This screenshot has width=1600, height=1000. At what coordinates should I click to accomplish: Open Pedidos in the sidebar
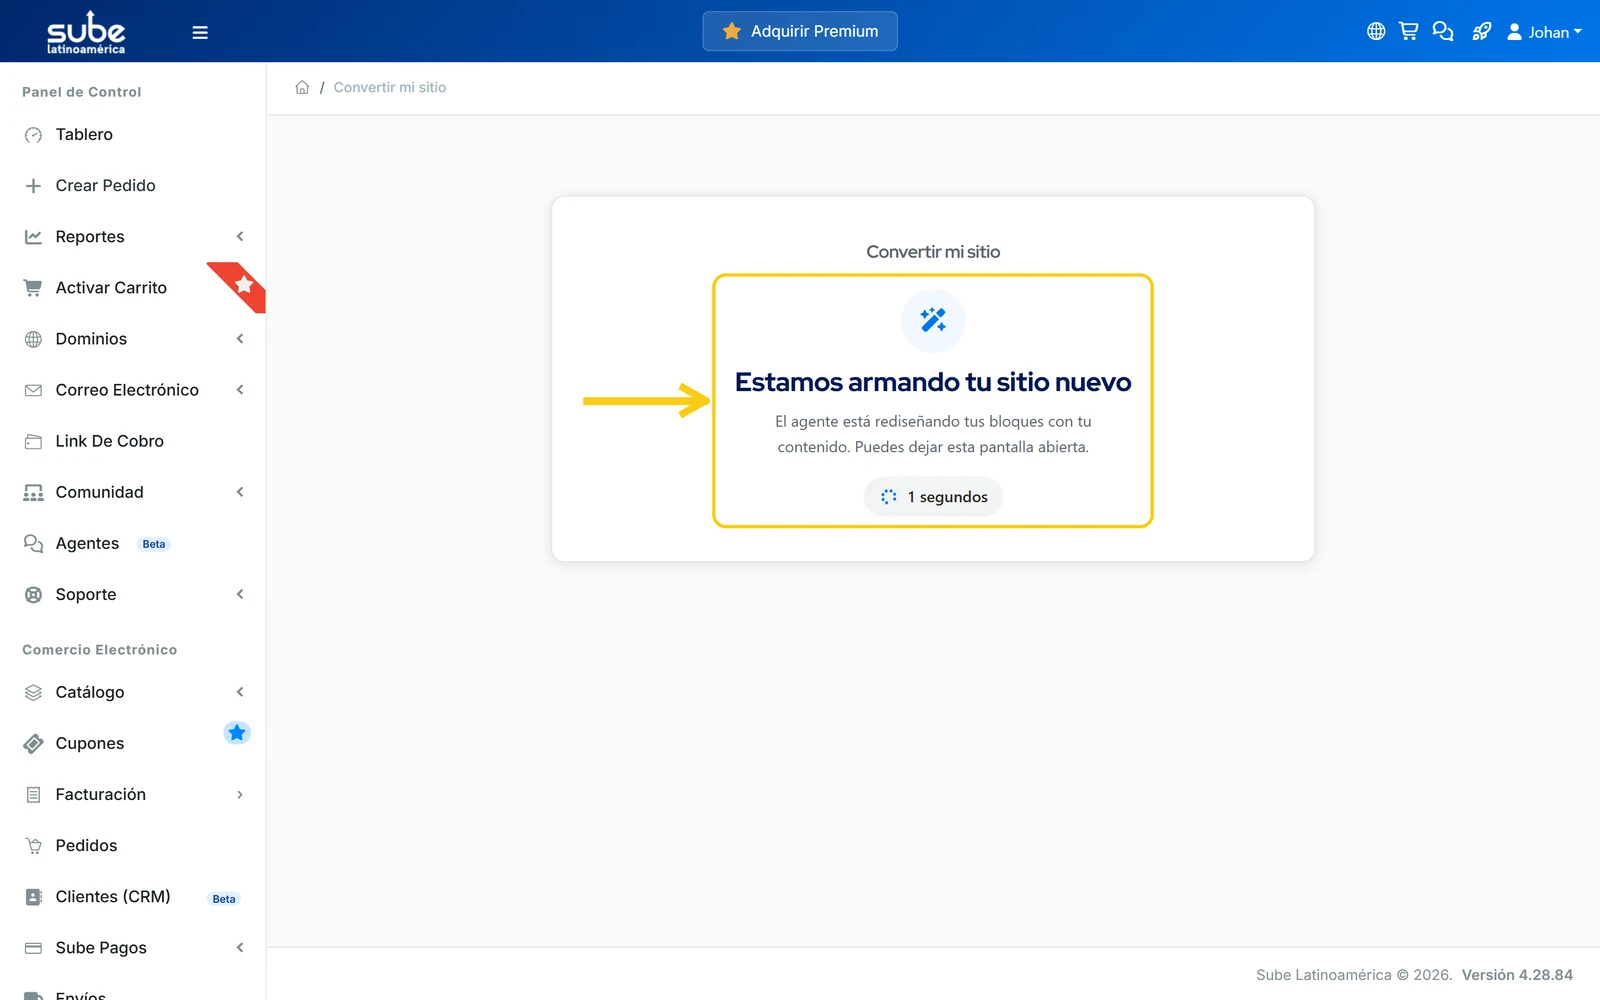point(86,845)
